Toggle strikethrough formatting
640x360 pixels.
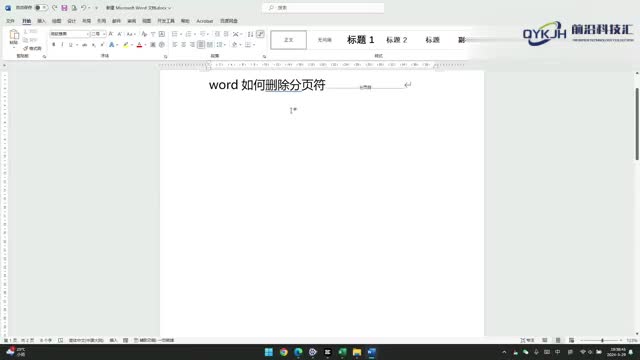coord(84,44)
